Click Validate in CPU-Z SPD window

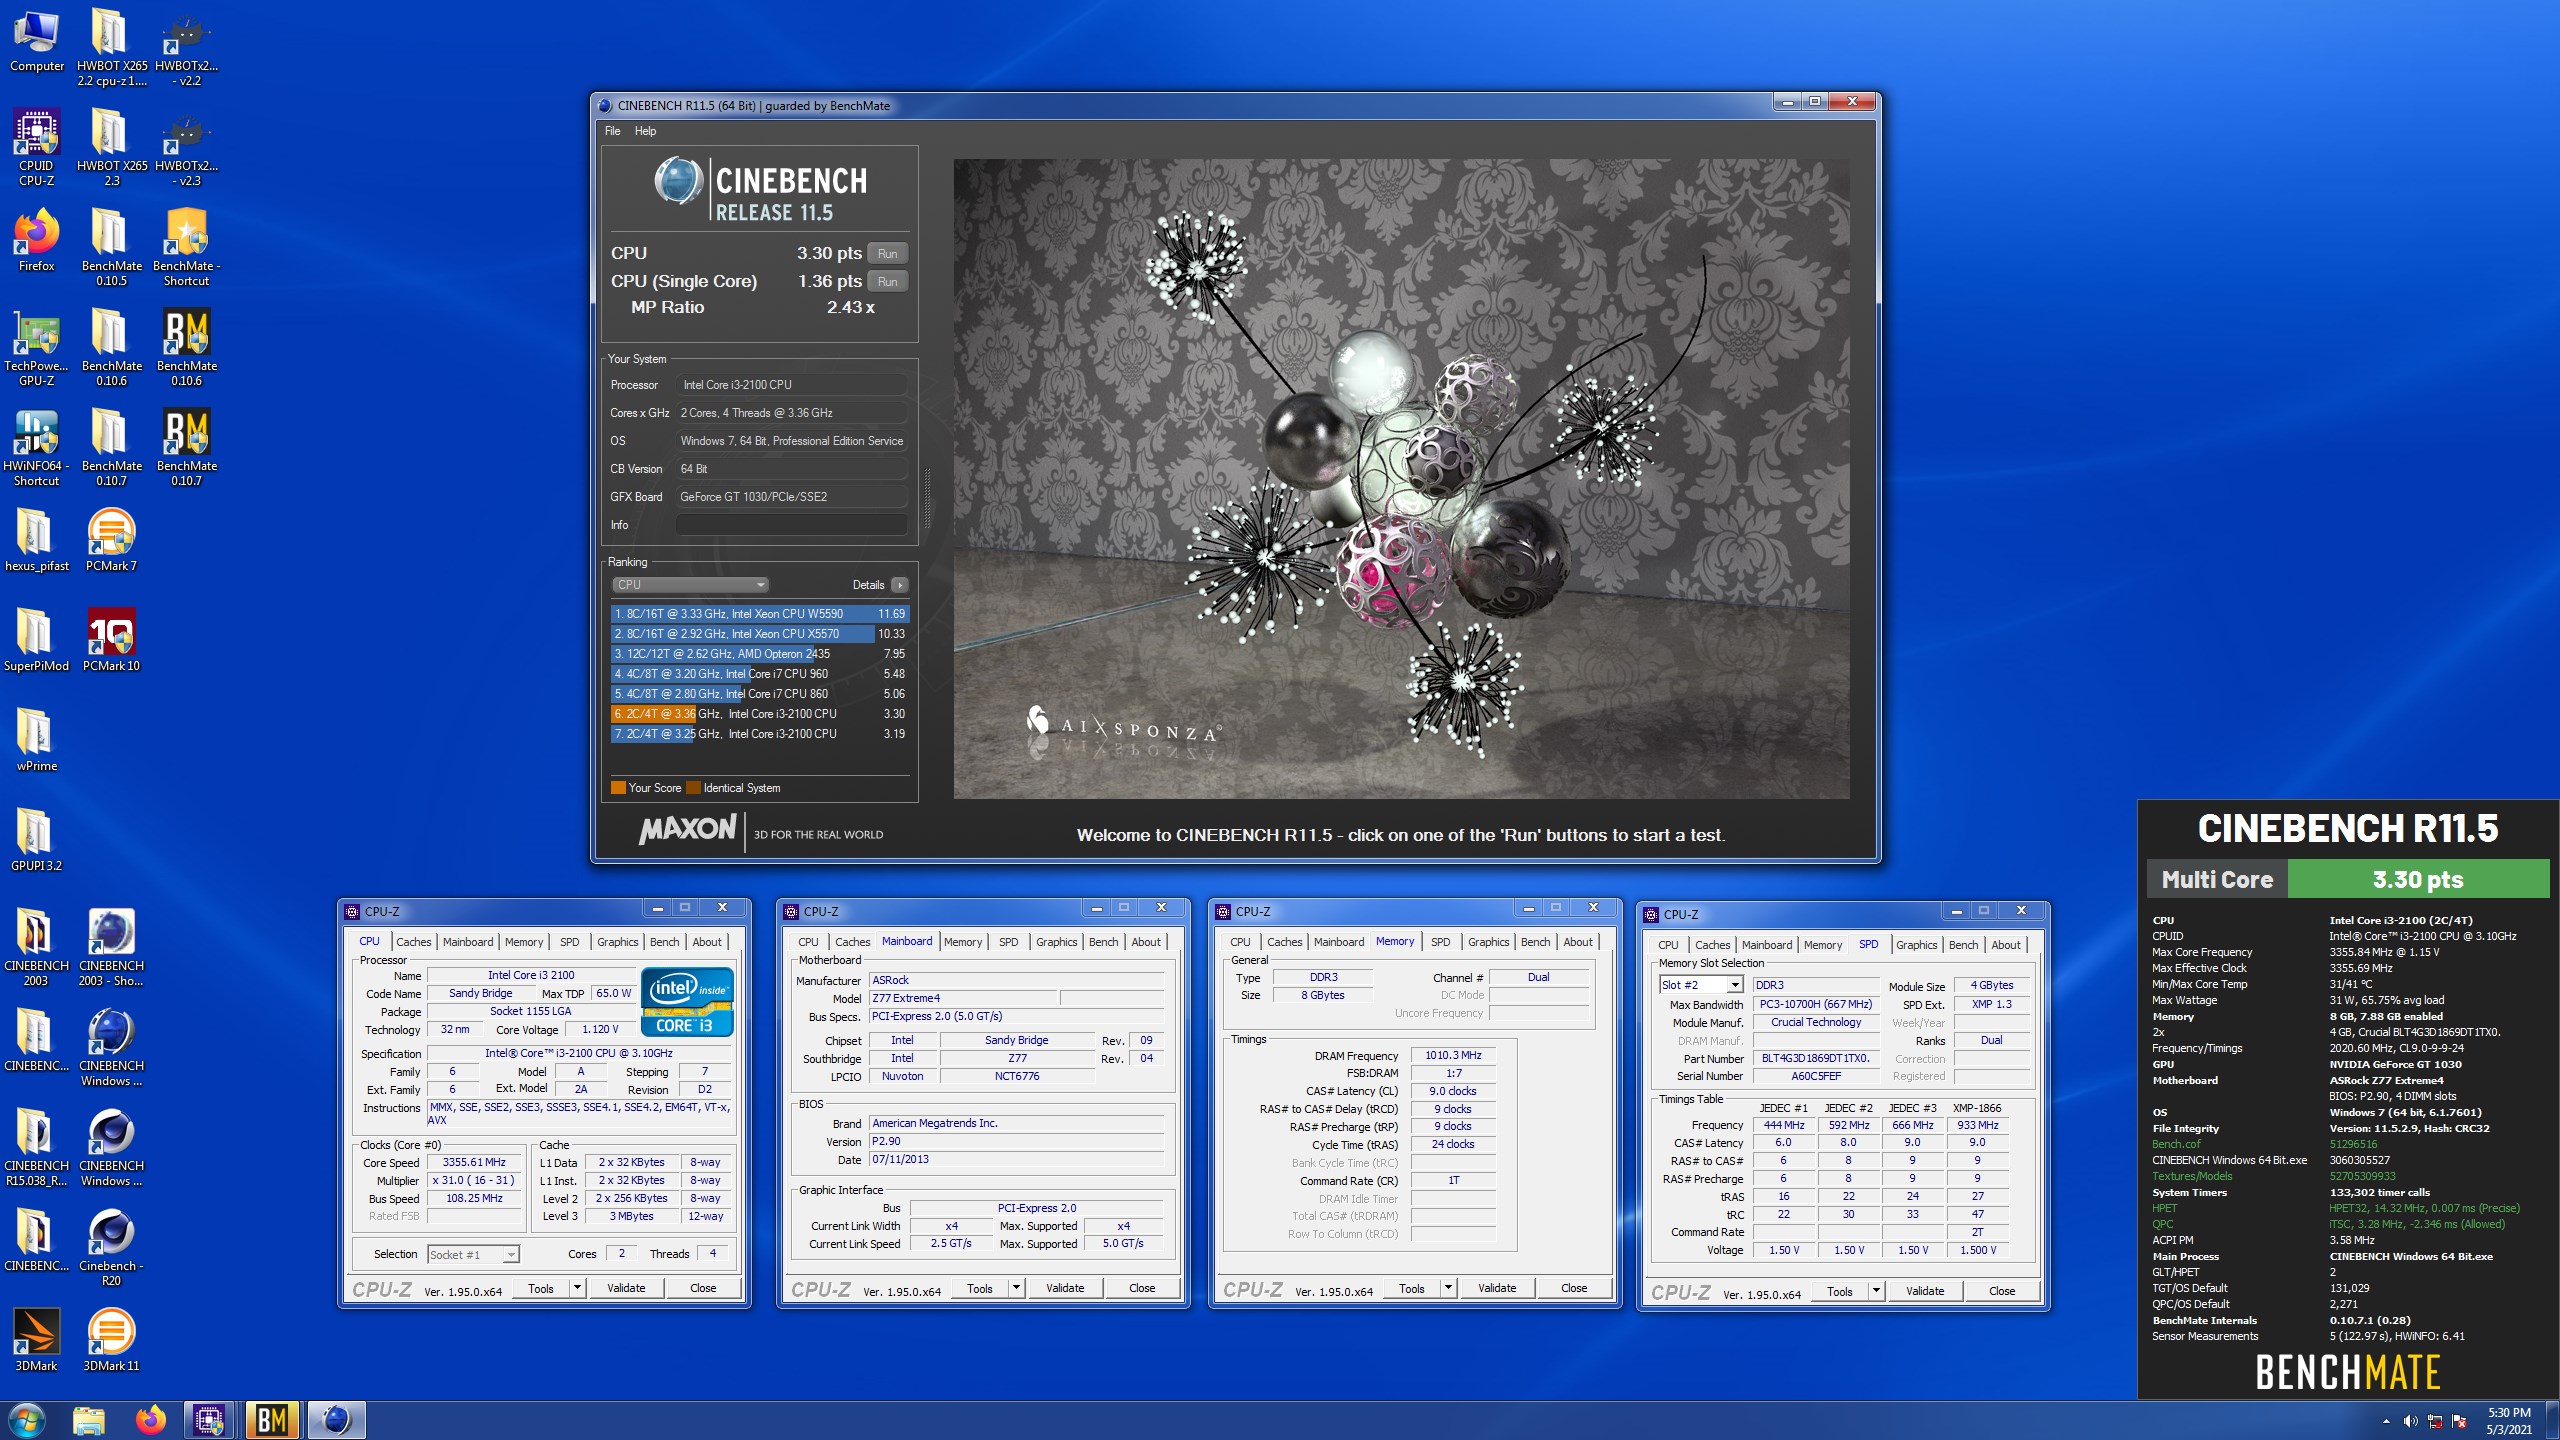point(1925,1291)
